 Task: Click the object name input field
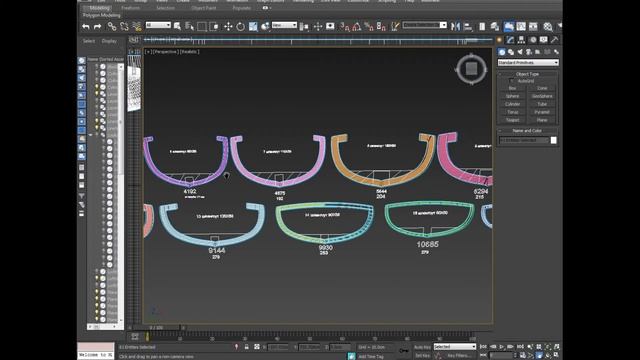524,140
